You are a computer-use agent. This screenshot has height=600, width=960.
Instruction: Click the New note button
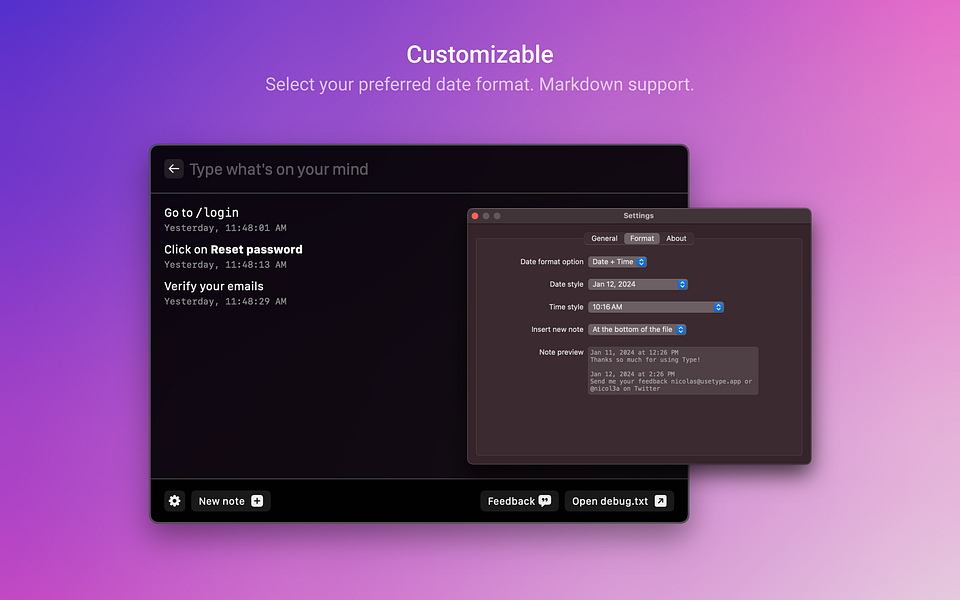(230, 500)
